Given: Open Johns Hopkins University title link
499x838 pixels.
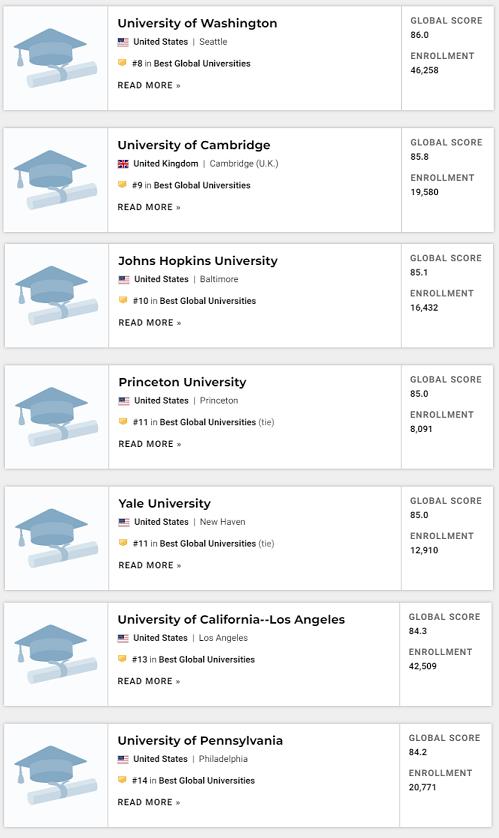Looking at the screenshot, I should 198,261.
